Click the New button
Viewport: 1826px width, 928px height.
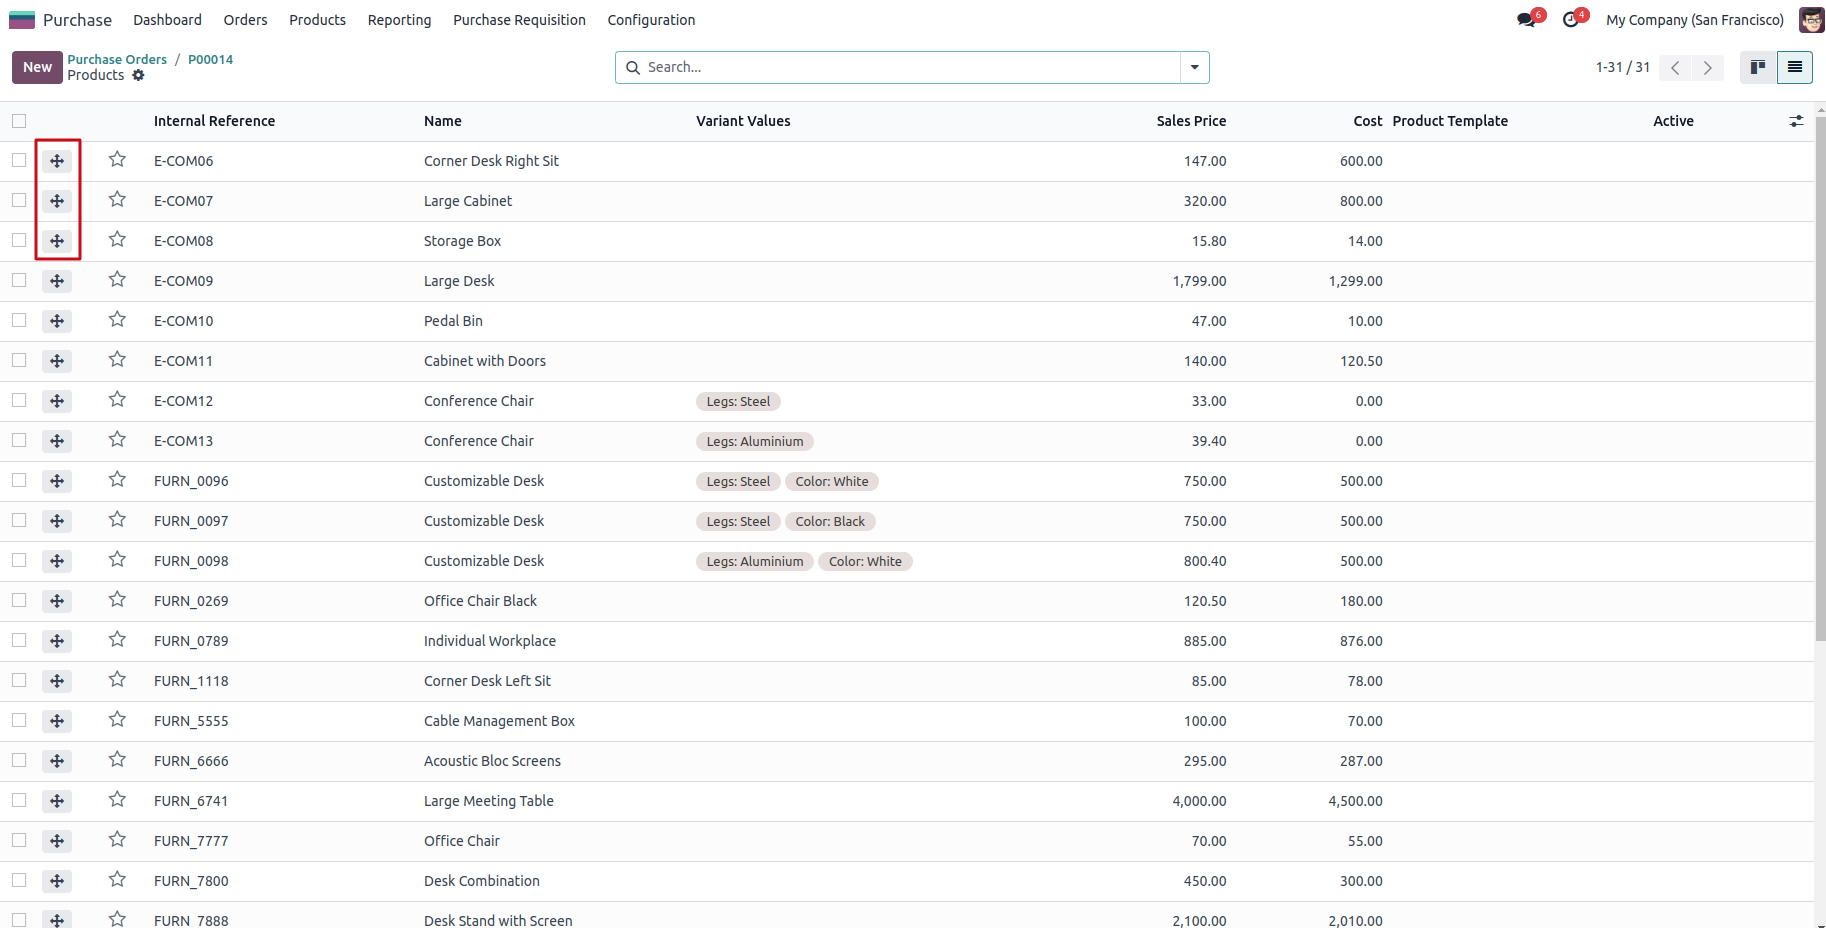[x=37, y=67]
